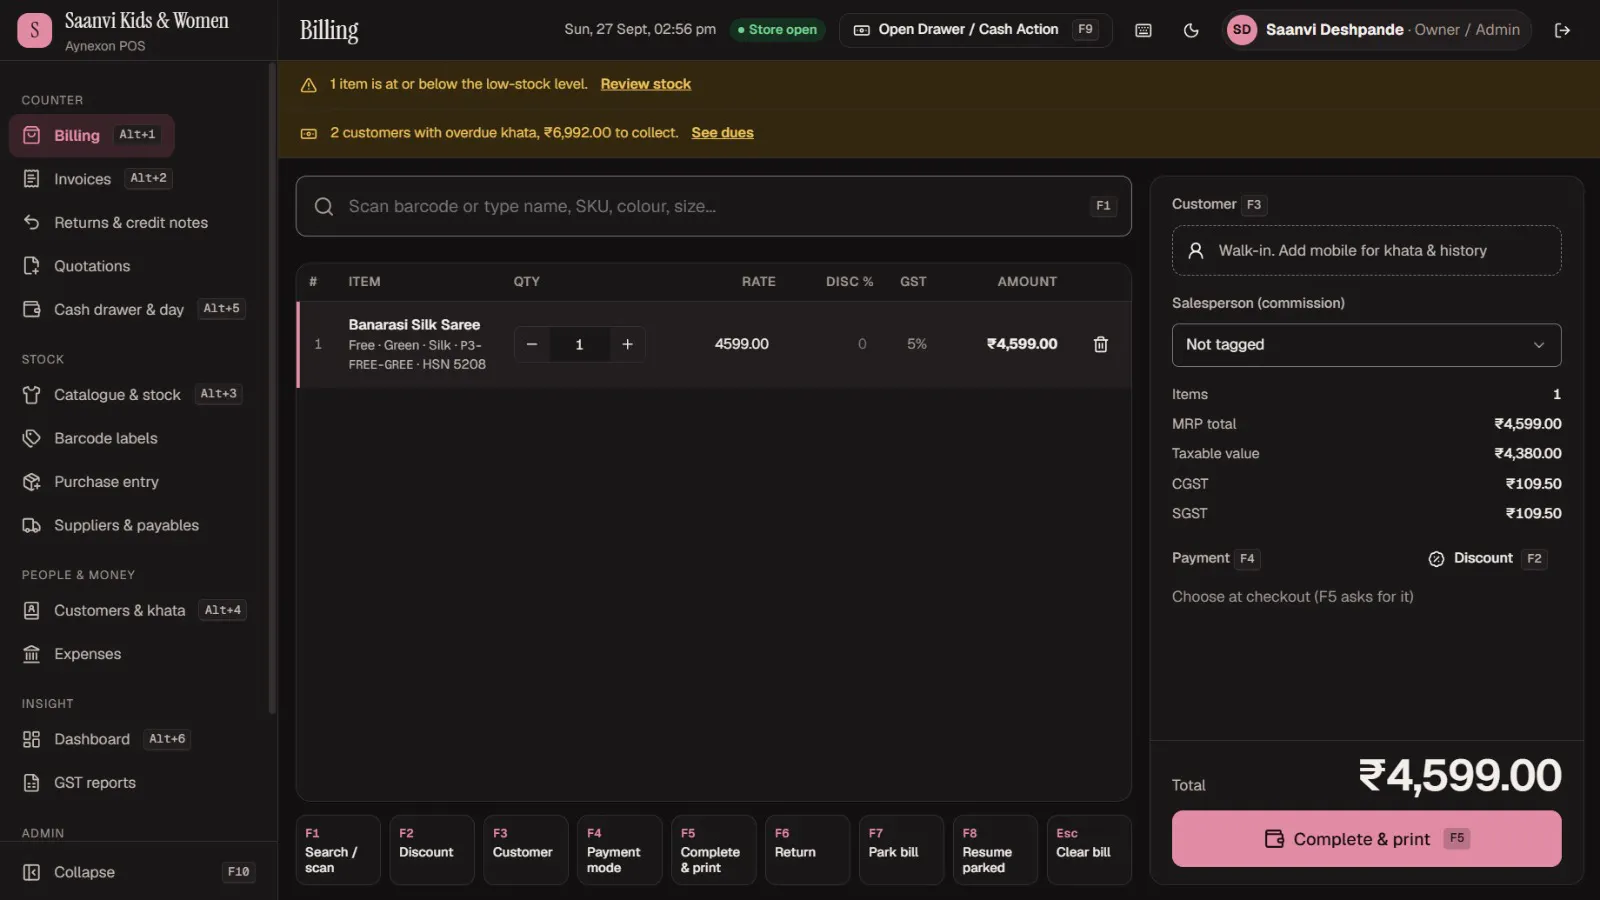The image size is (1600, 900).
Task: Open the Salesperson Not tagged dropdown
Action: pyautogui.click(x=1366, y=345)
